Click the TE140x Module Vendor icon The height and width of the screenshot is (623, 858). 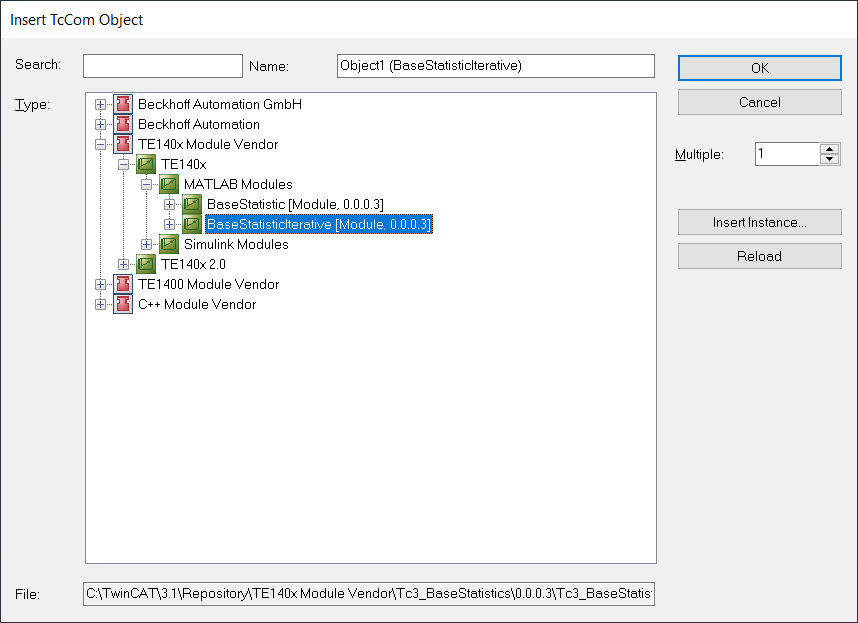(123, 144)
